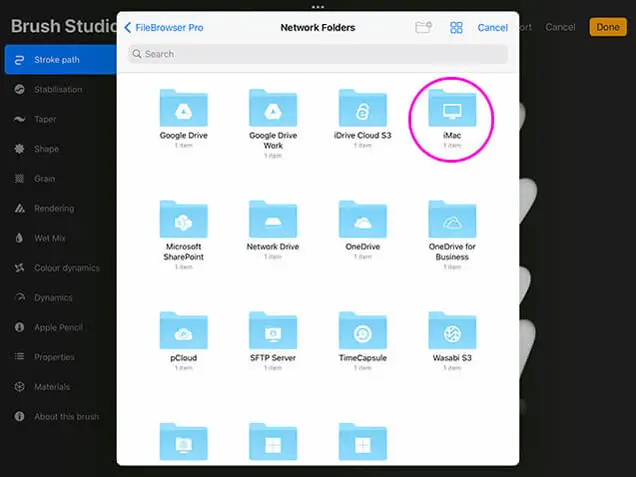Open the Microsoft SharePoint folder
Viewport: 636px width, 477px height.
[184, 219]
